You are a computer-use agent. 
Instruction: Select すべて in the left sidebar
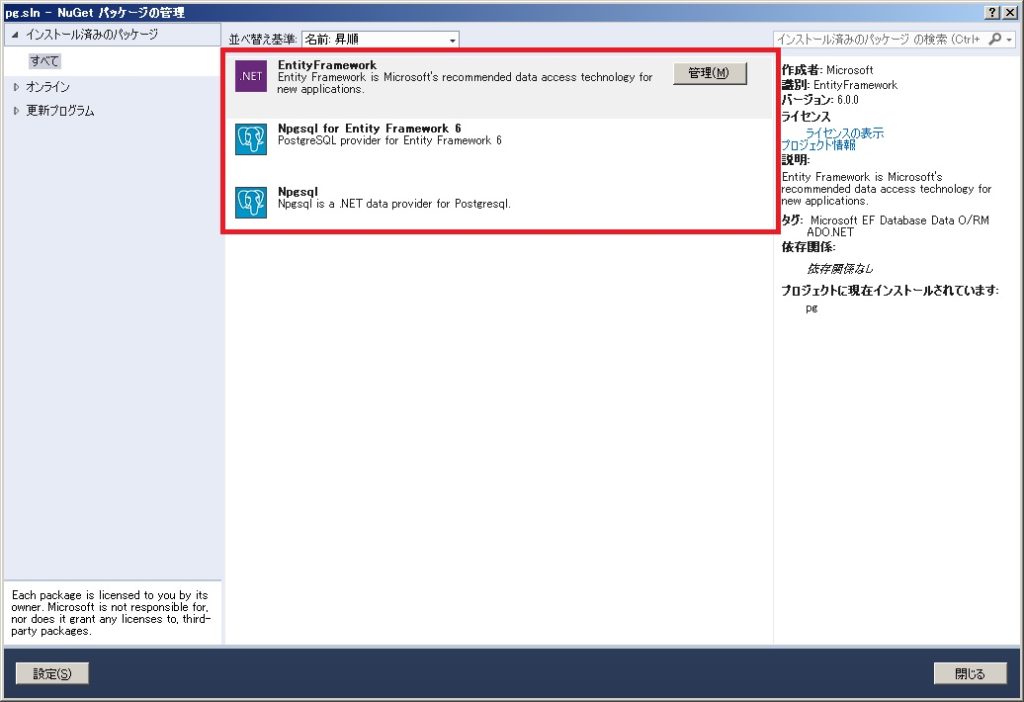coord(44,60)
